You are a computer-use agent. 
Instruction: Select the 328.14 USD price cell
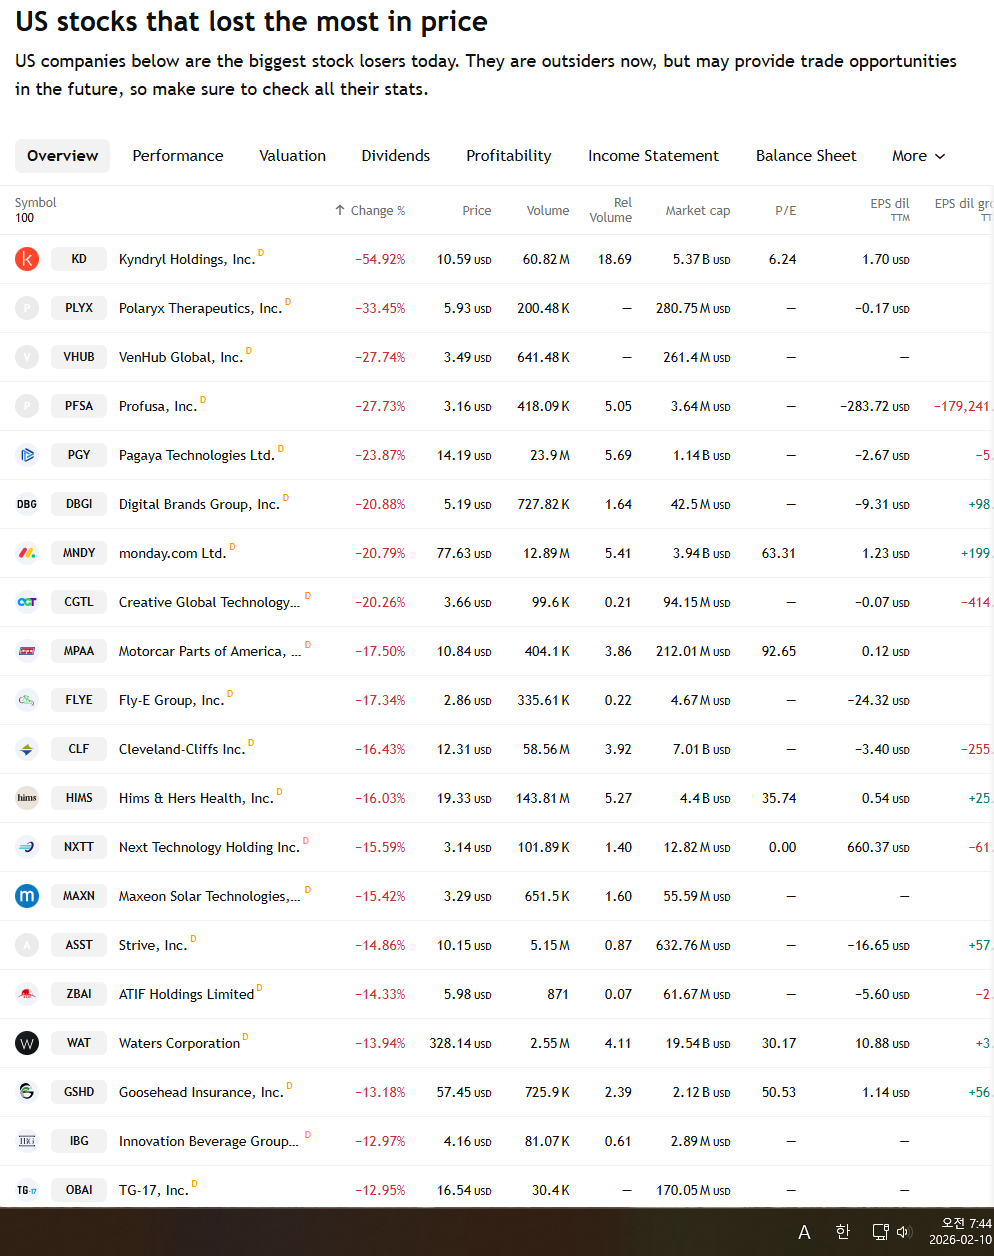(x=460, y=1043)
